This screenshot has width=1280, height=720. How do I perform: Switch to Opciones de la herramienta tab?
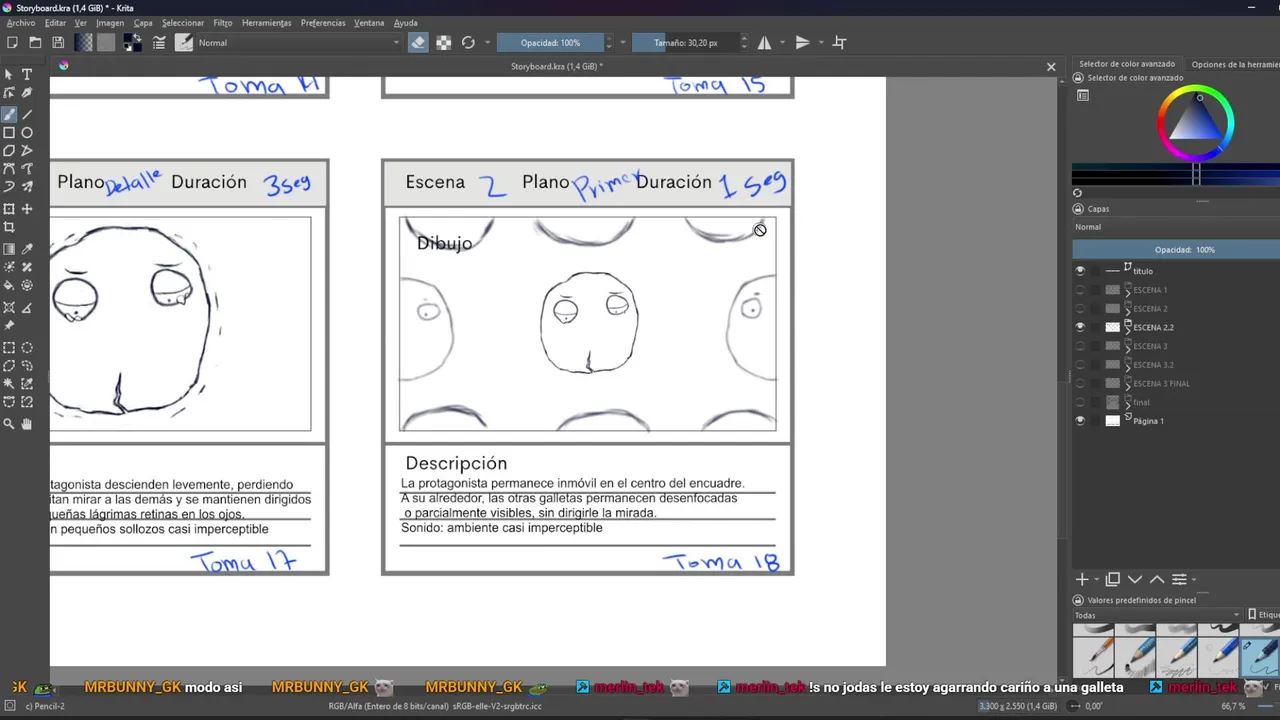pos(1236,64)
